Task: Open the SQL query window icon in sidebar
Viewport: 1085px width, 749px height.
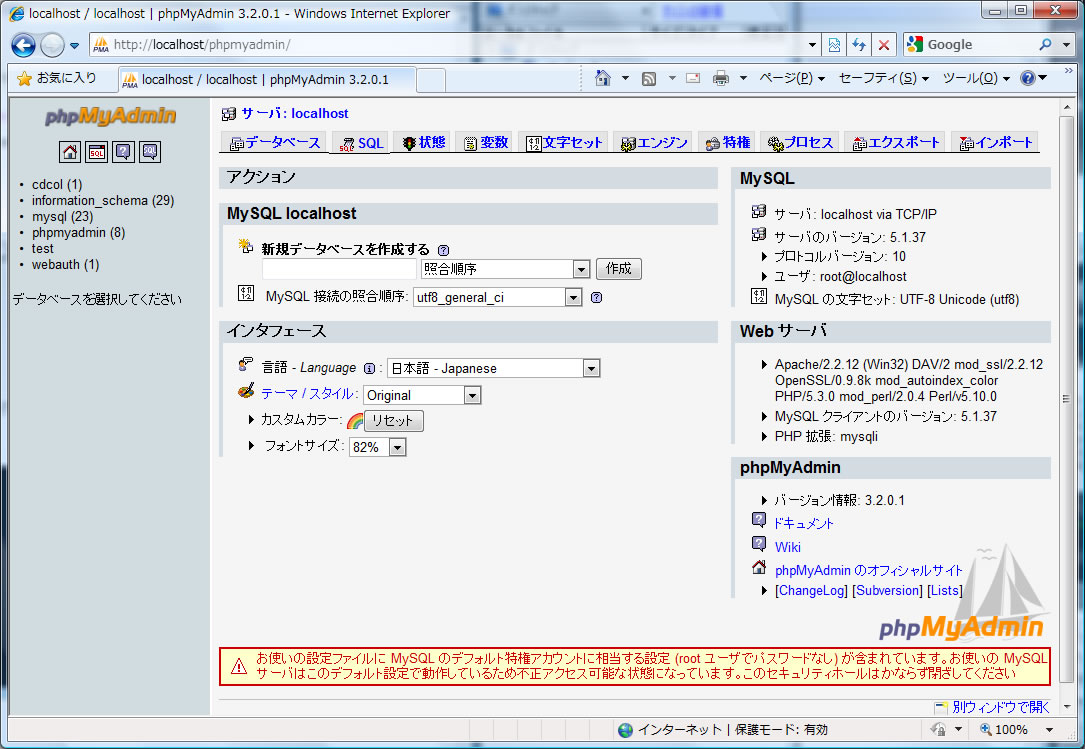Action: (95, 152)
